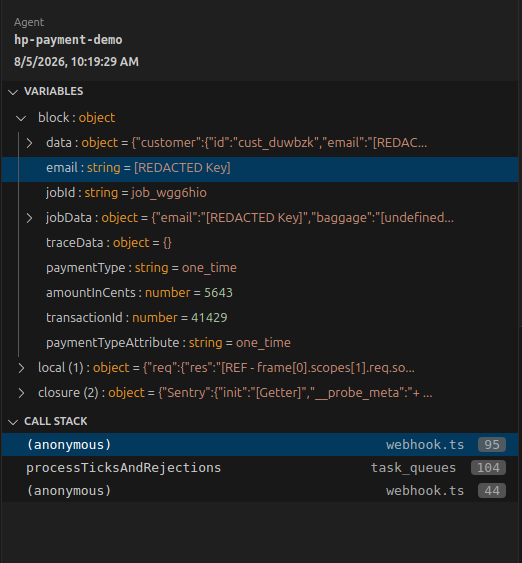Click the line number badge 95

[x=492, y=445]
